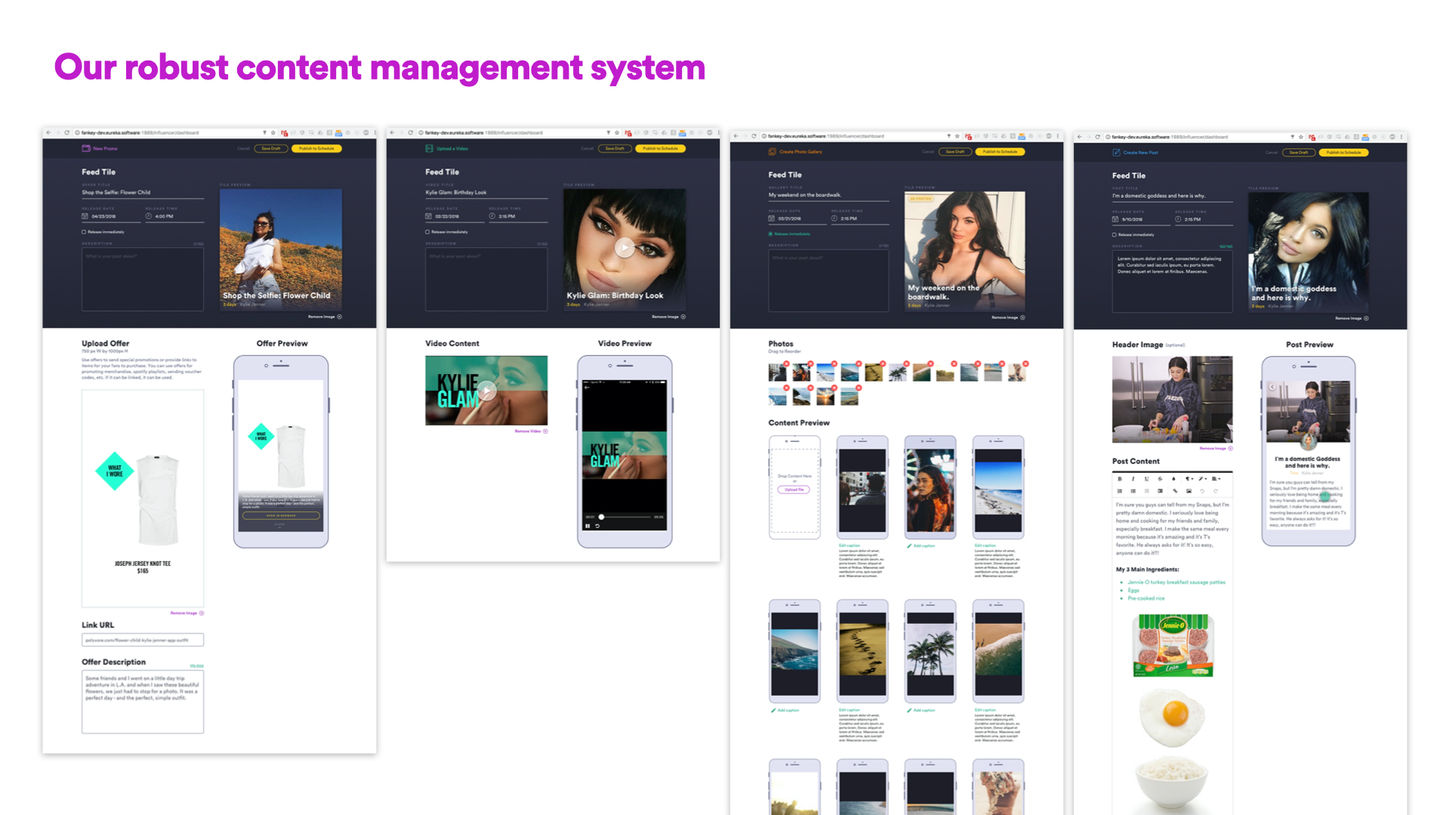Click the gallery title field My weekend on the boardwalk
Image resolution: width=1450 pixels, height=815 pixels.
click(x=829, y=196)
